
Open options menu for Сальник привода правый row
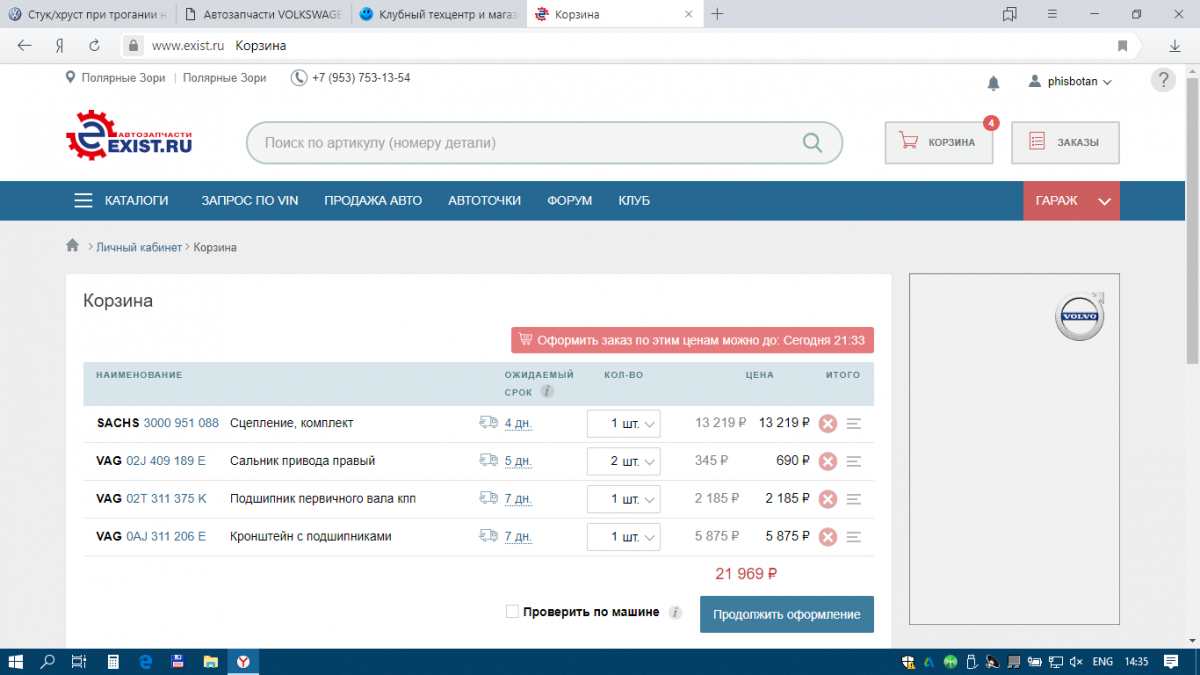click(854, 462)
